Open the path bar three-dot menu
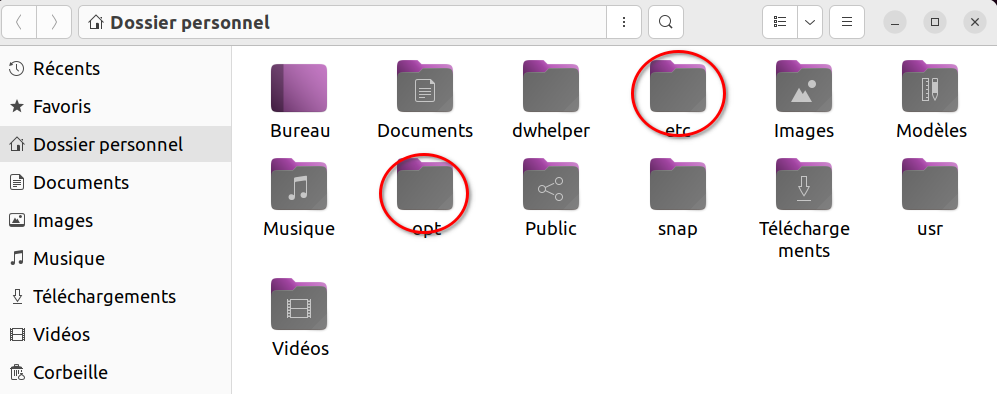Viewport: 997px width, 394px height. 624,22
